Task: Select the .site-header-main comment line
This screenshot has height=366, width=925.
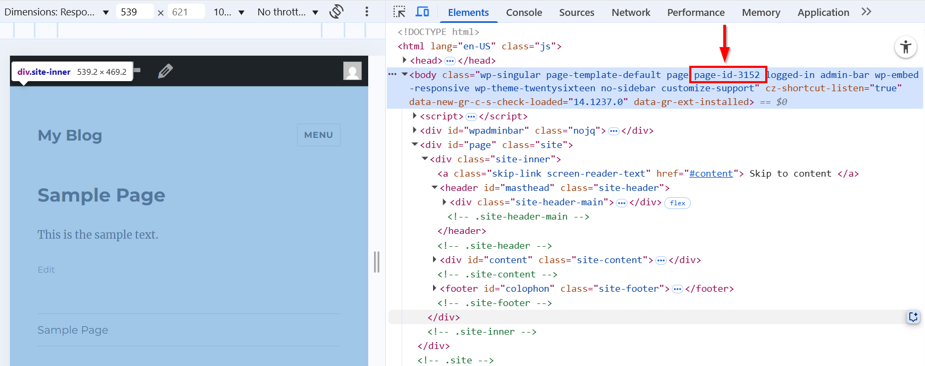Action: pyautogui.click(x=519, y=217)
